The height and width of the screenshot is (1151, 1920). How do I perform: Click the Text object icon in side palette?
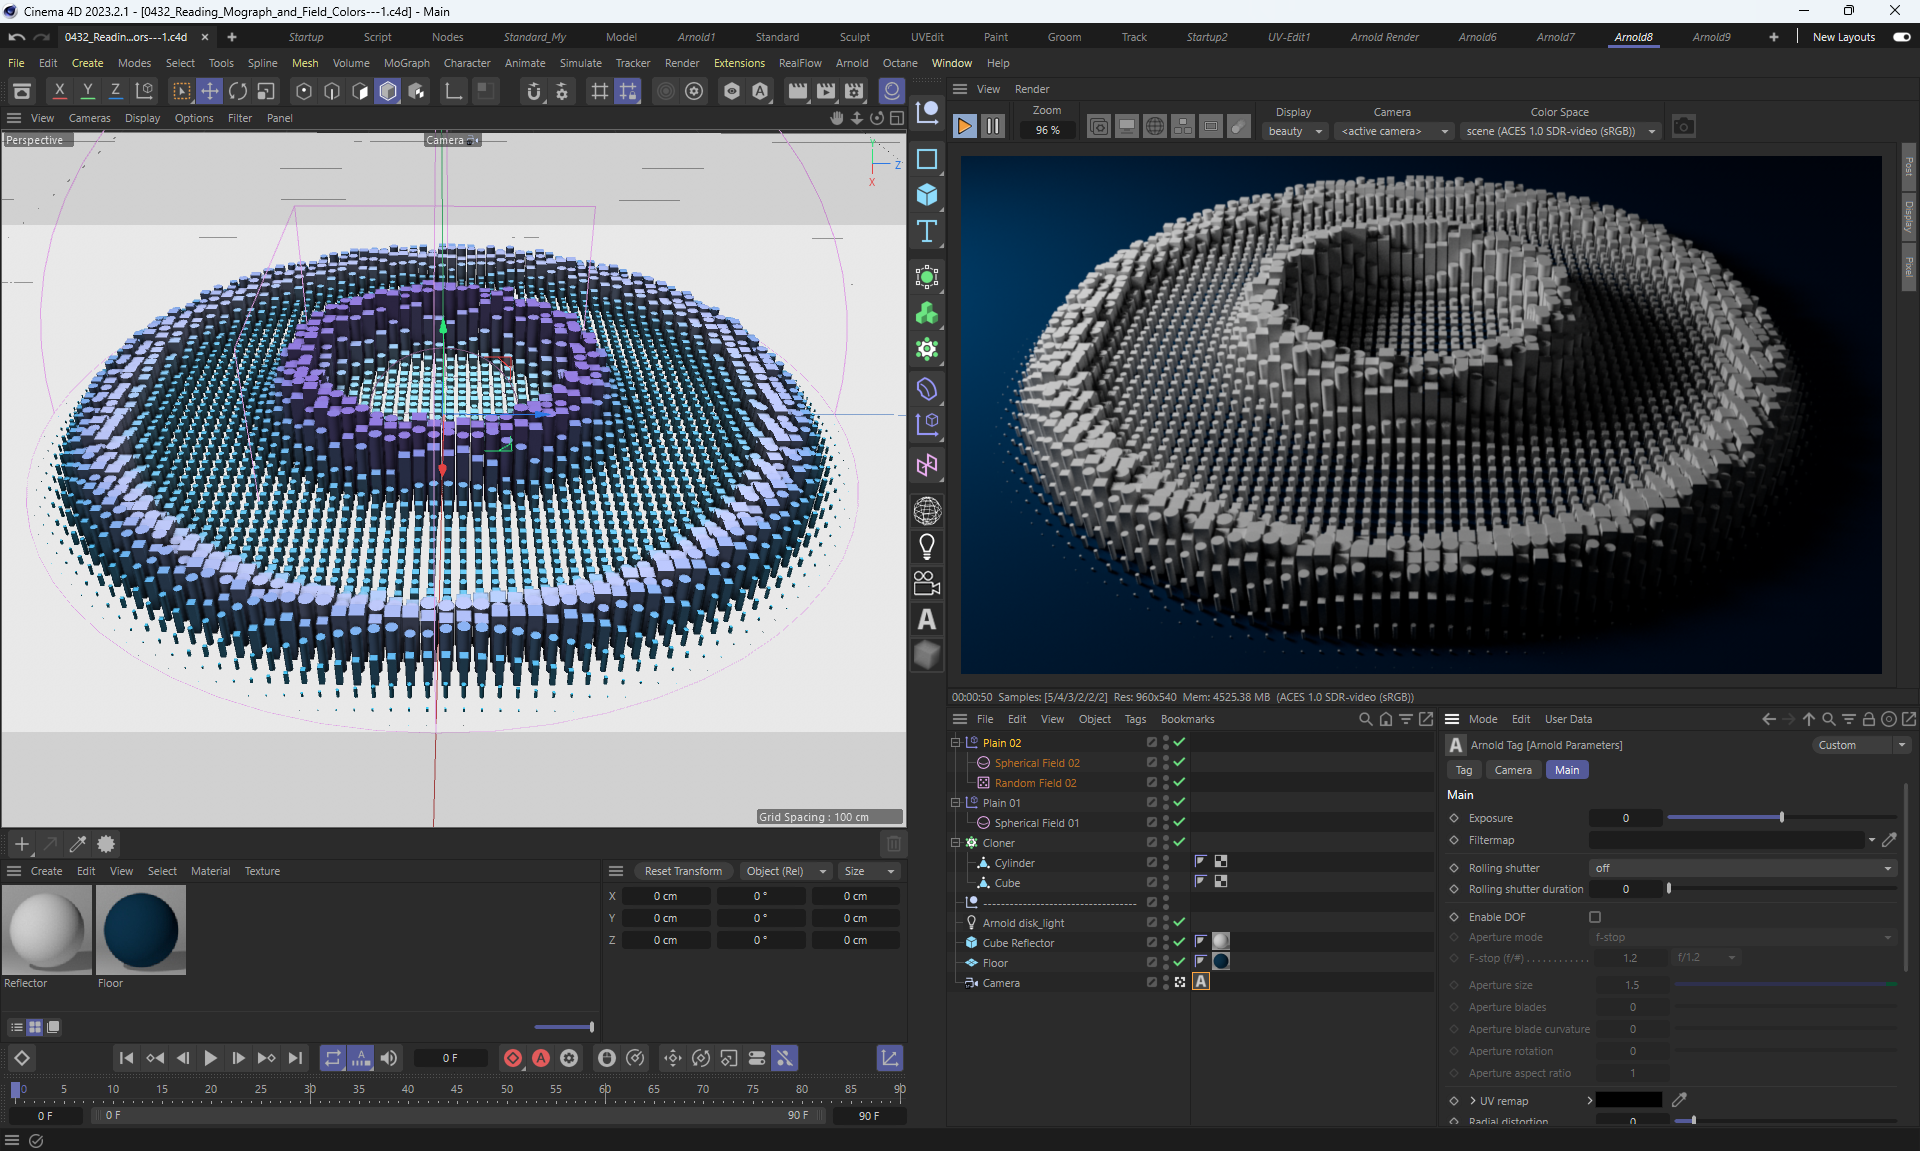(927, 232)
